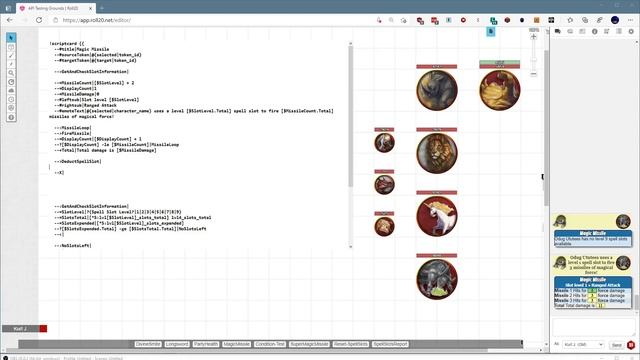Viewport: 640px width, 360px height.
Task: Select the small token left of the lion
Action: [384, 143]
